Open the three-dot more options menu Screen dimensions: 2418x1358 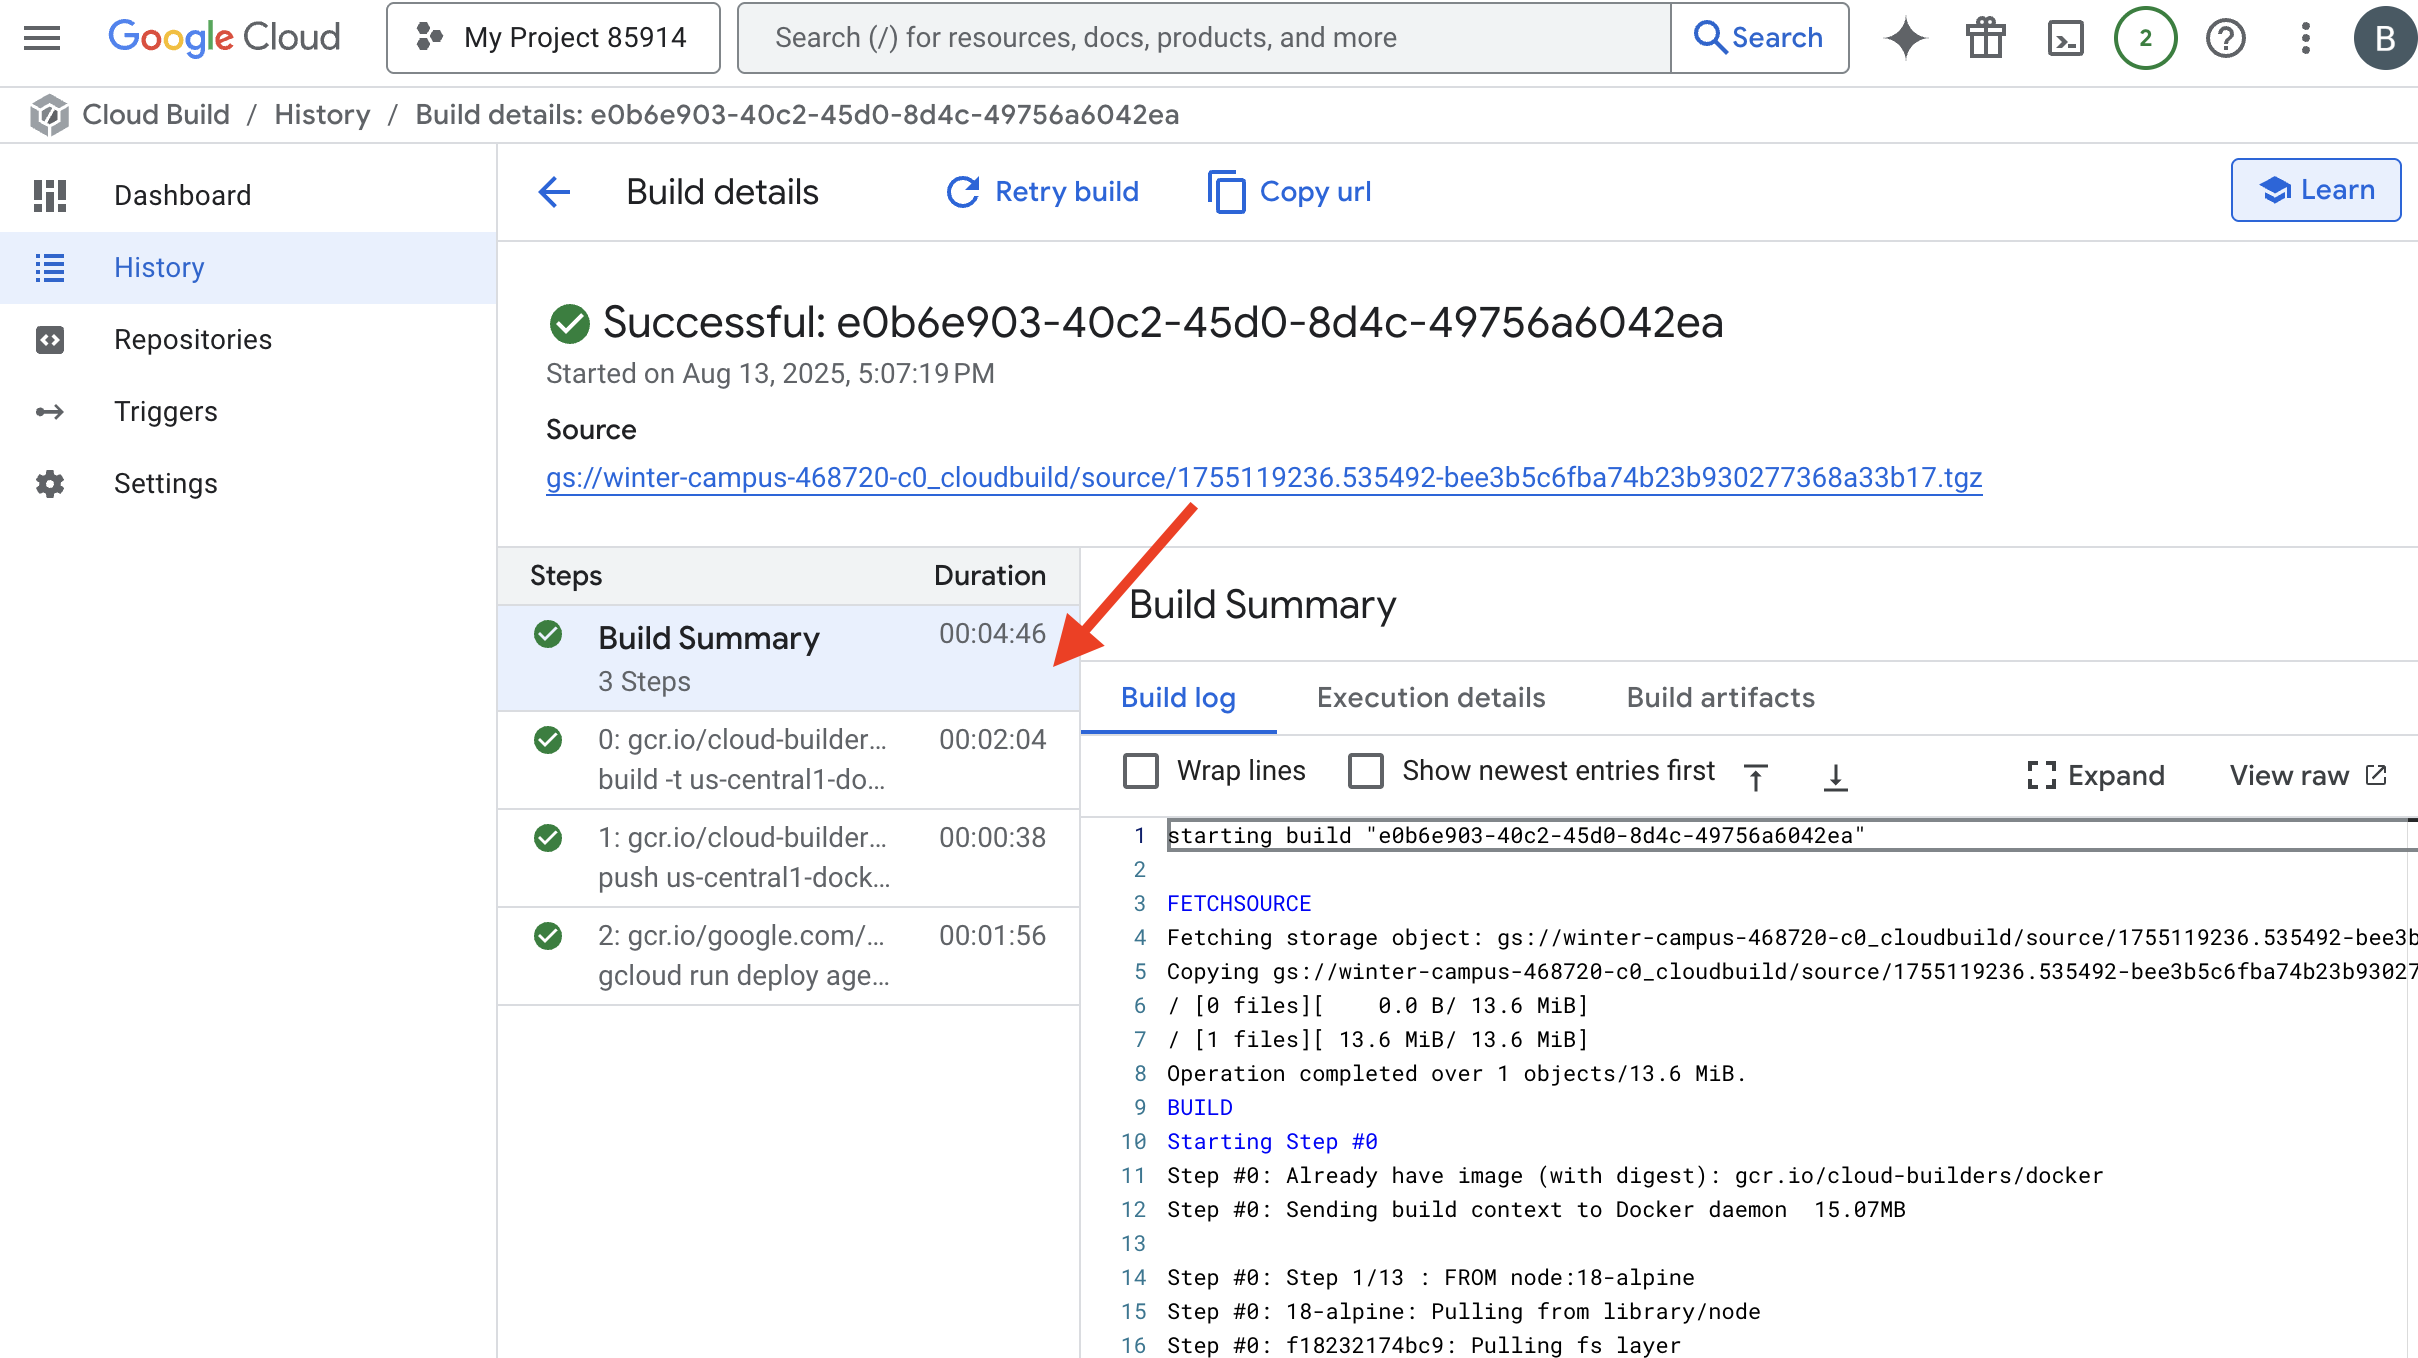tap(2305, 38)
